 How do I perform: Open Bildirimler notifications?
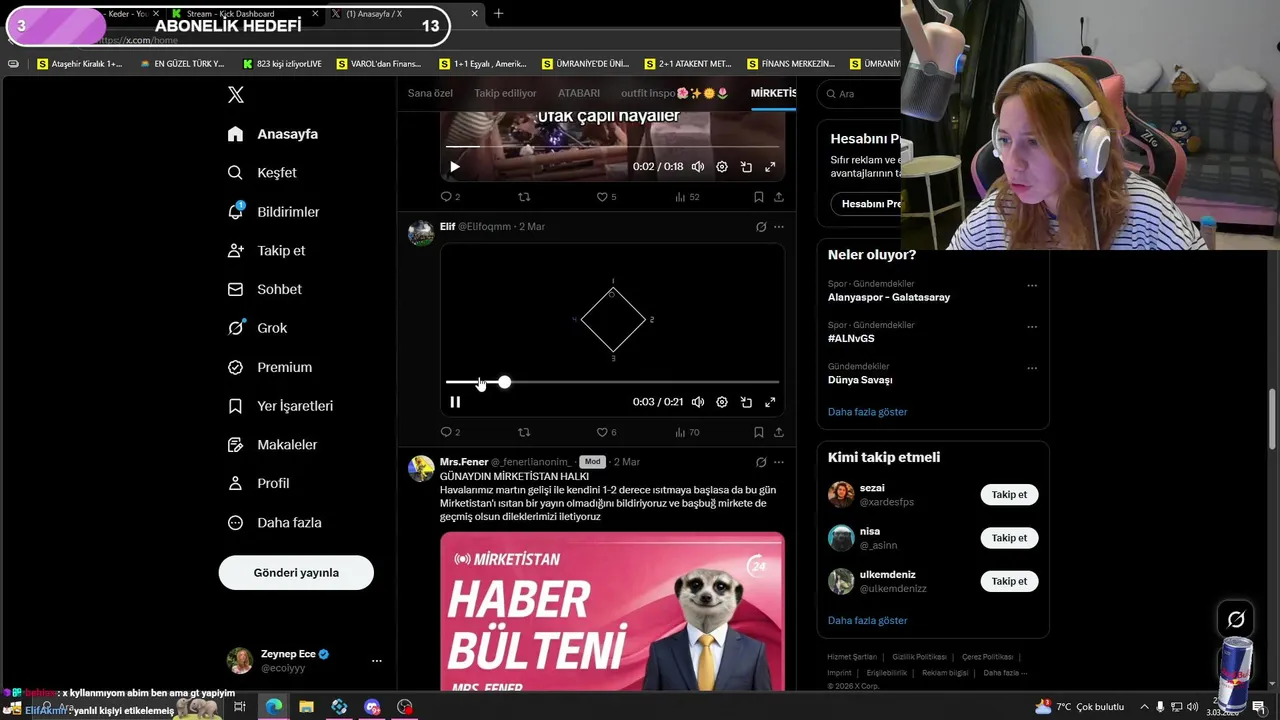(274, 212)
